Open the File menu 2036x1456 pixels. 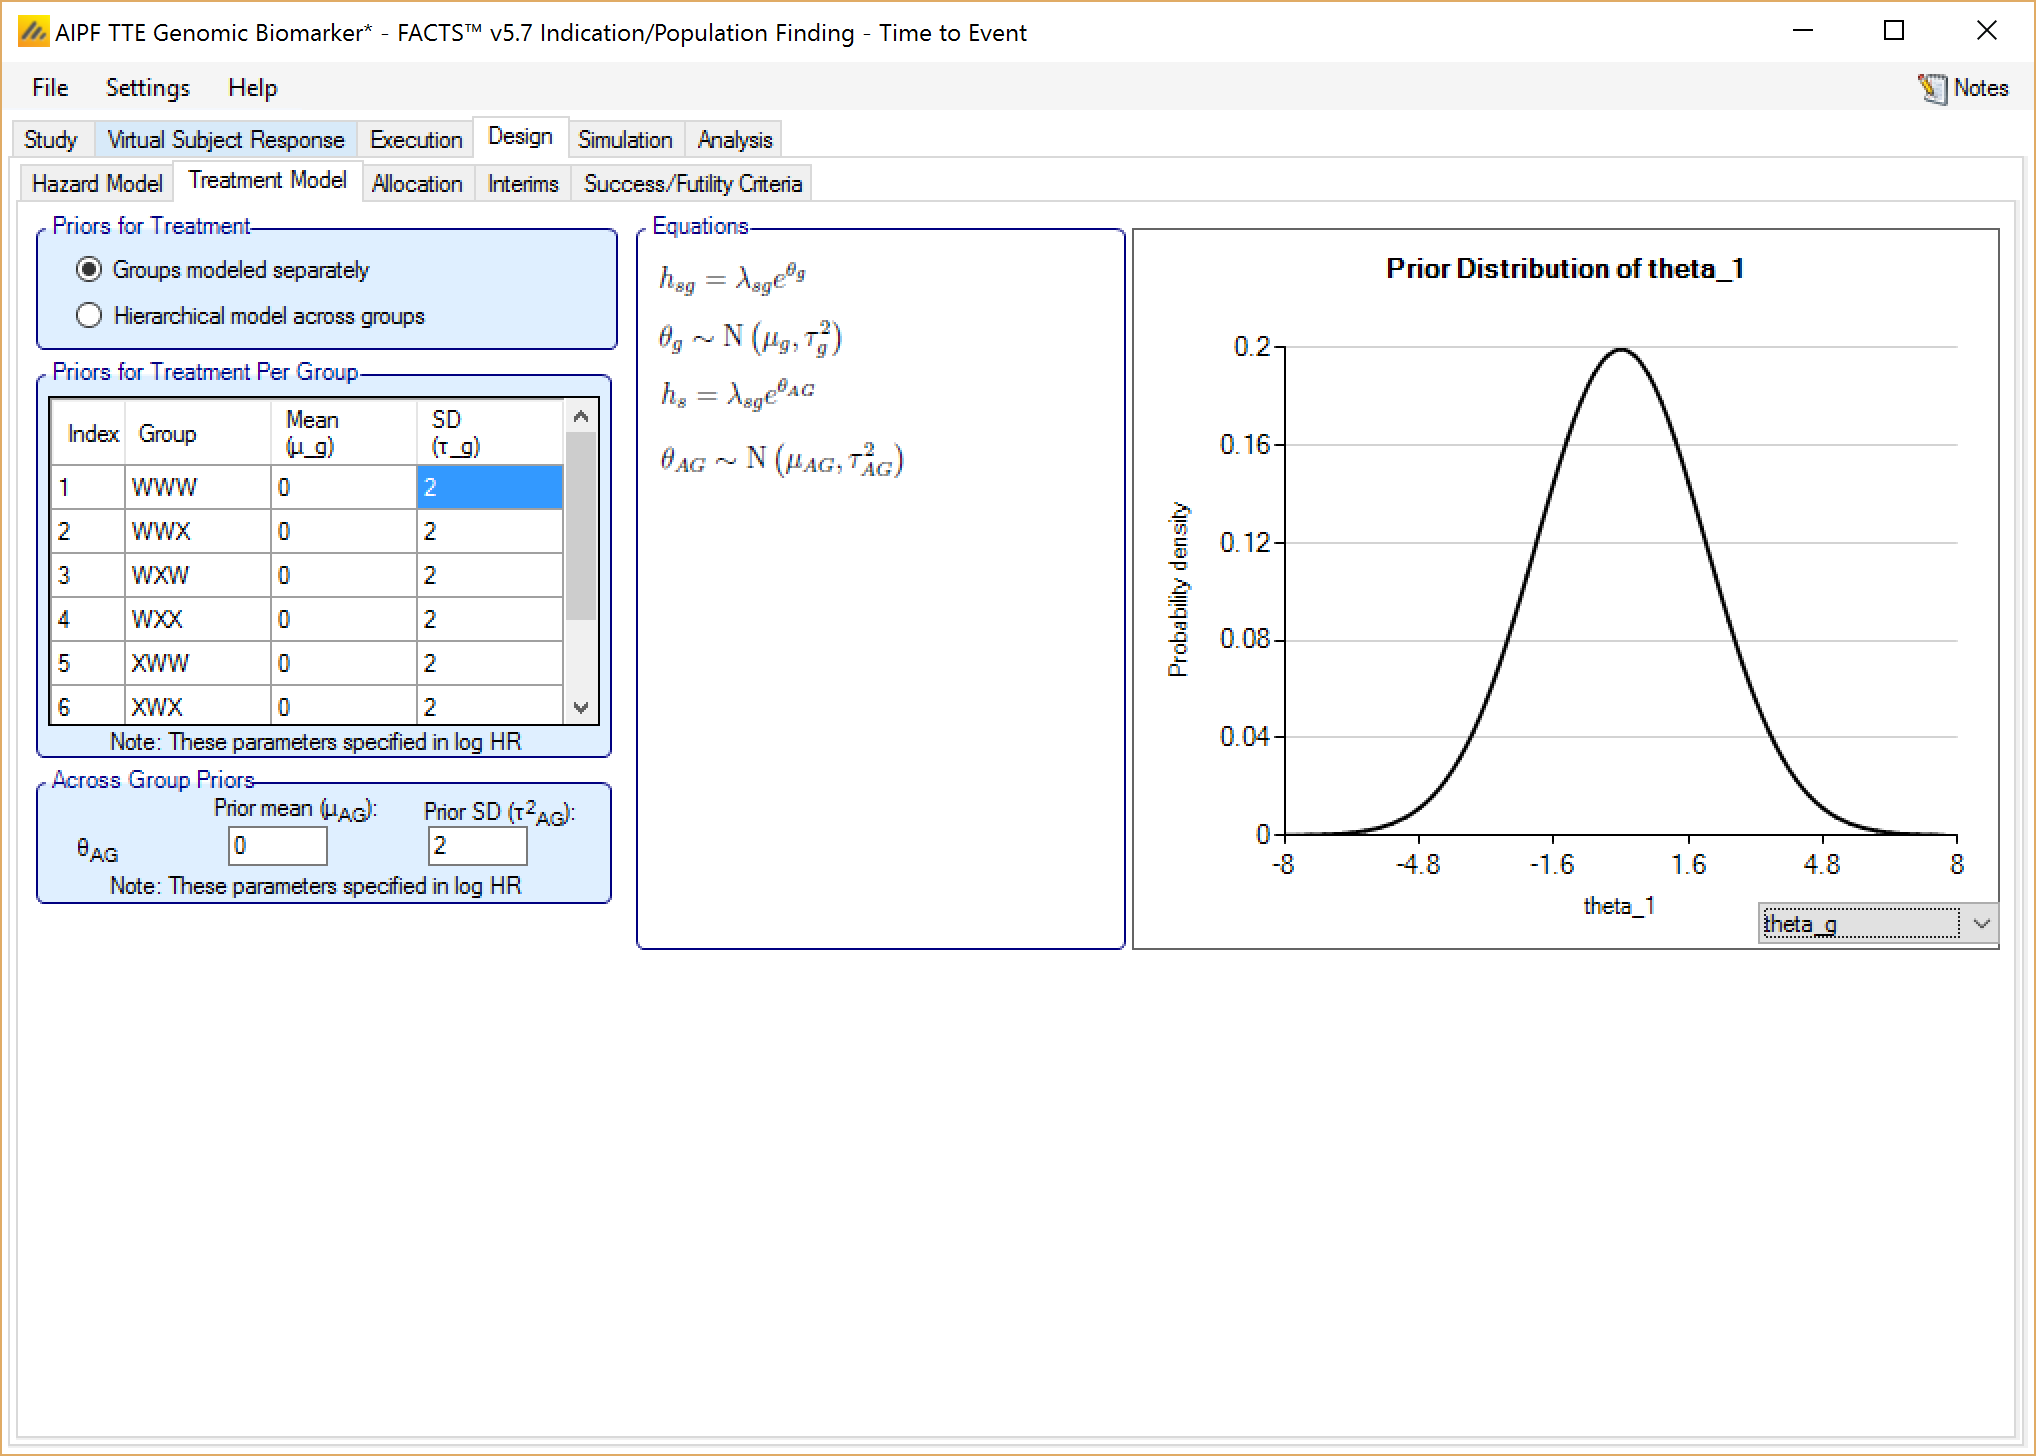50,88
